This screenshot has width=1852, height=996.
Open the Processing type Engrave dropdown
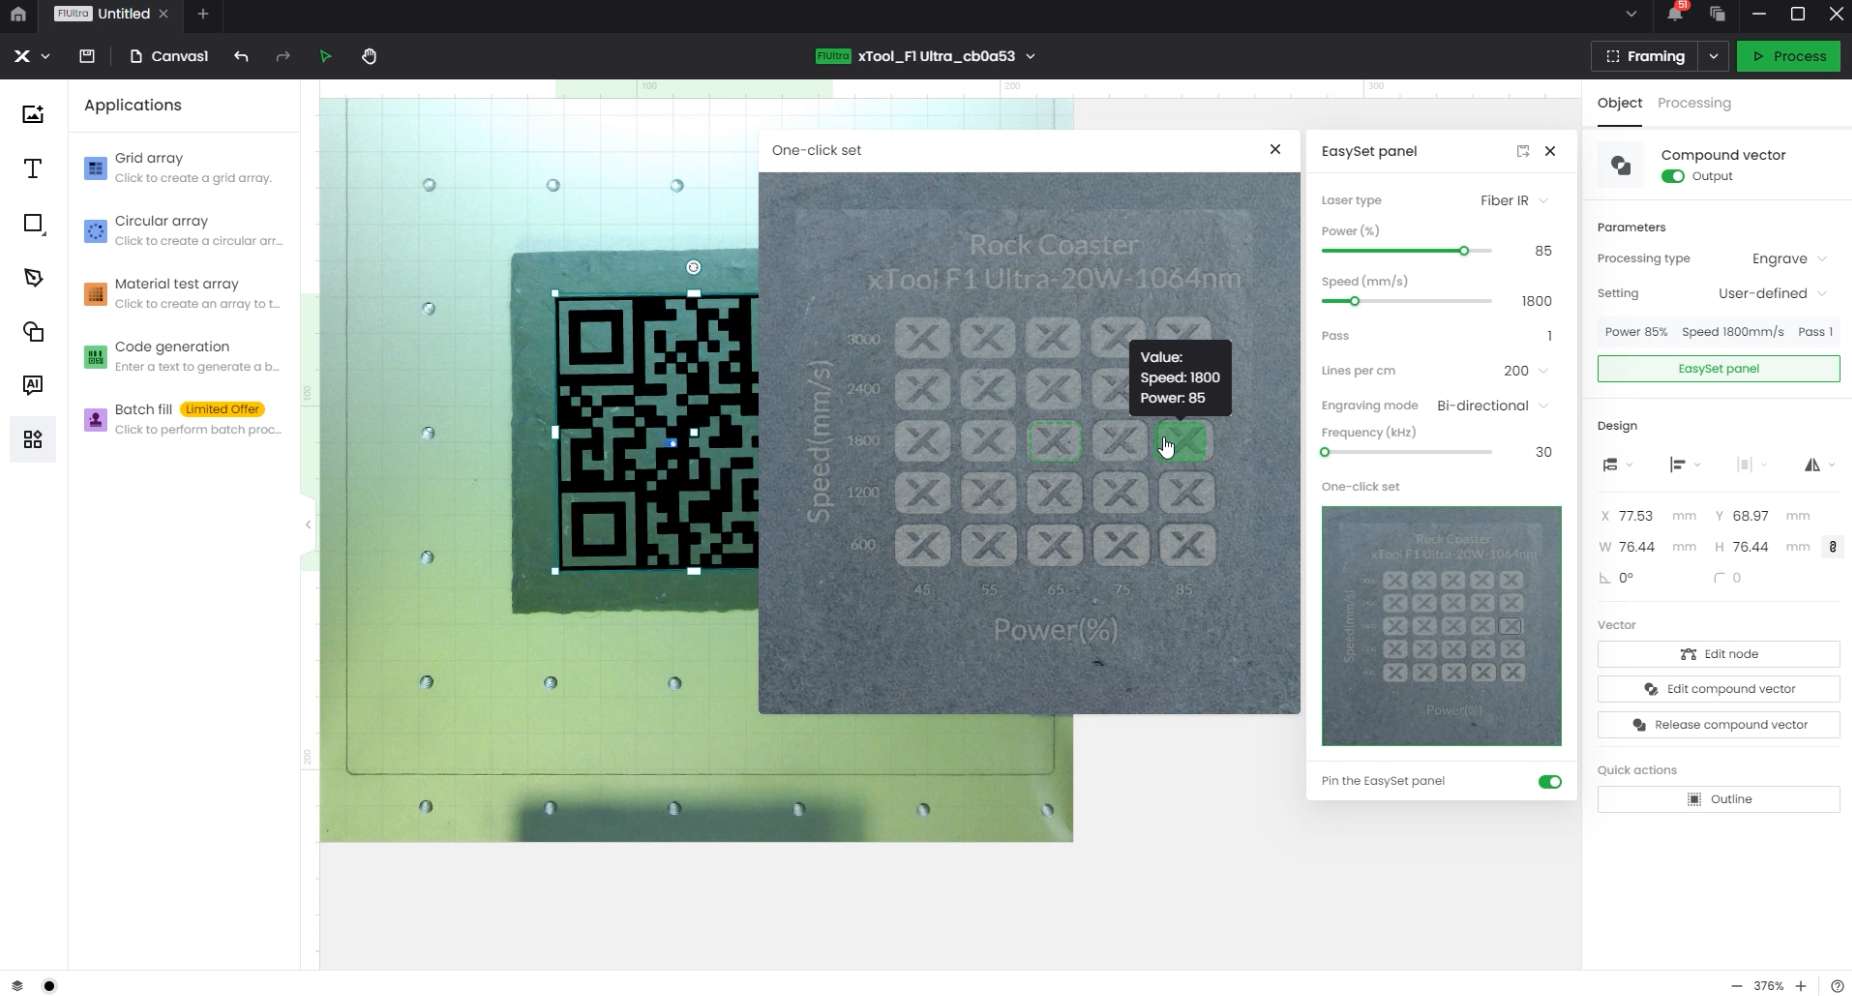coord(1789,258)
